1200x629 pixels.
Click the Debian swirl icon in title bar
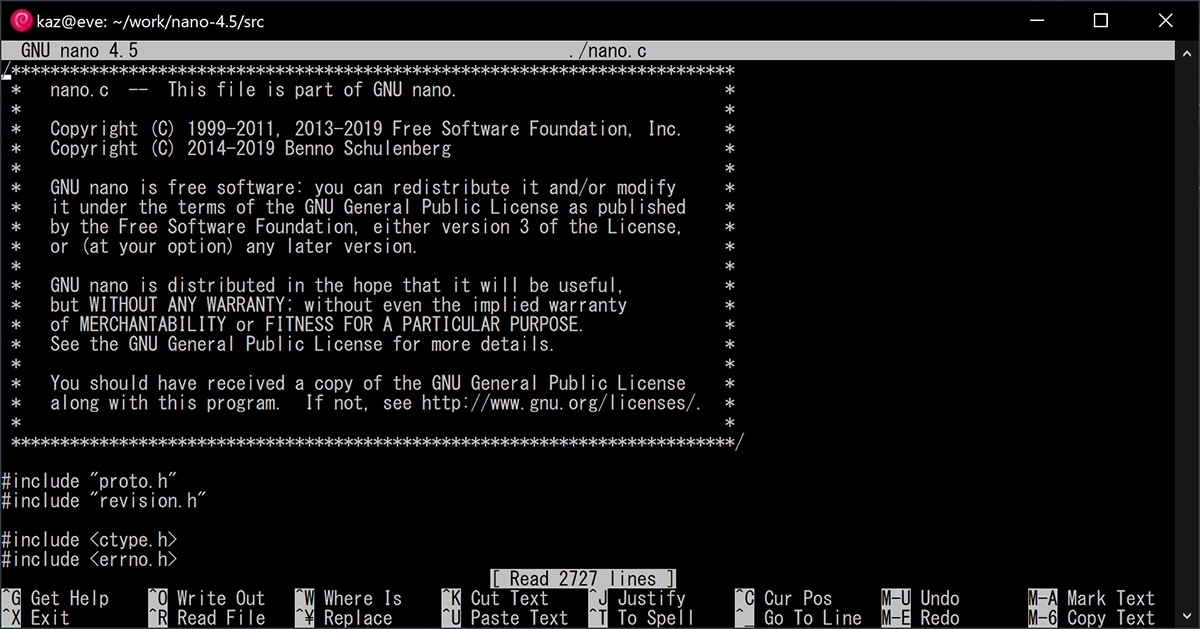[x=19, y=20]
